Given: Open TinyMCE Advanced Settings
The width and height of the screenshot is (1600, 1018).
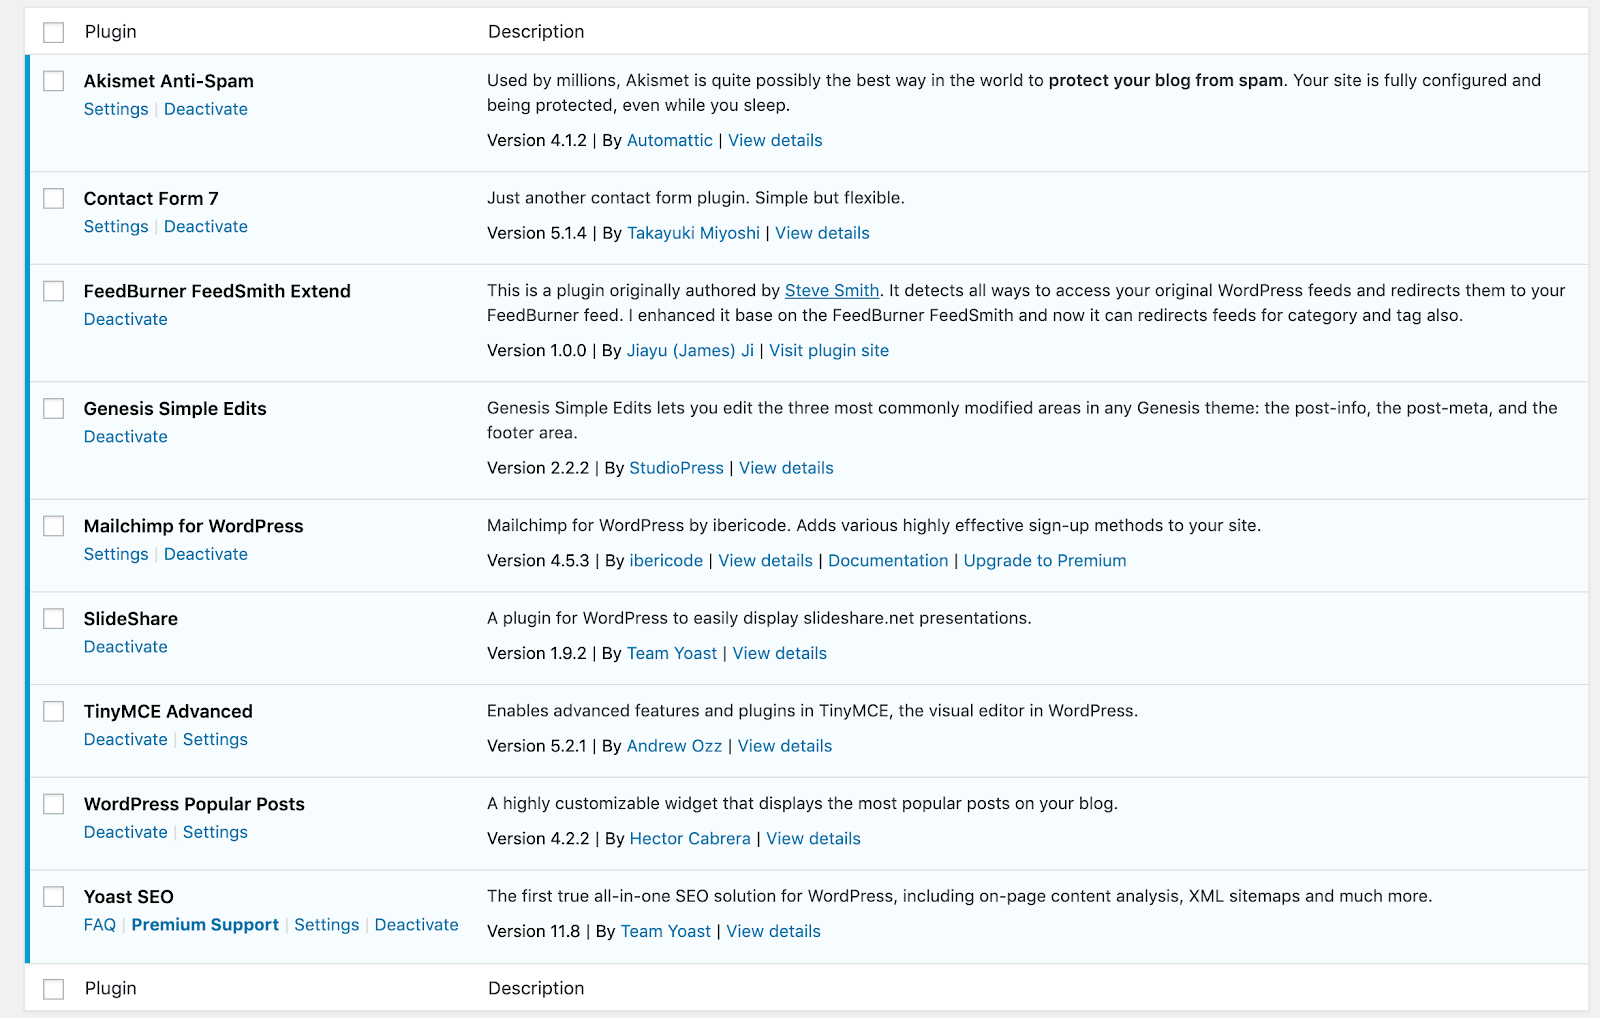Looking at the screenshot, I should [x=215, y=739].
